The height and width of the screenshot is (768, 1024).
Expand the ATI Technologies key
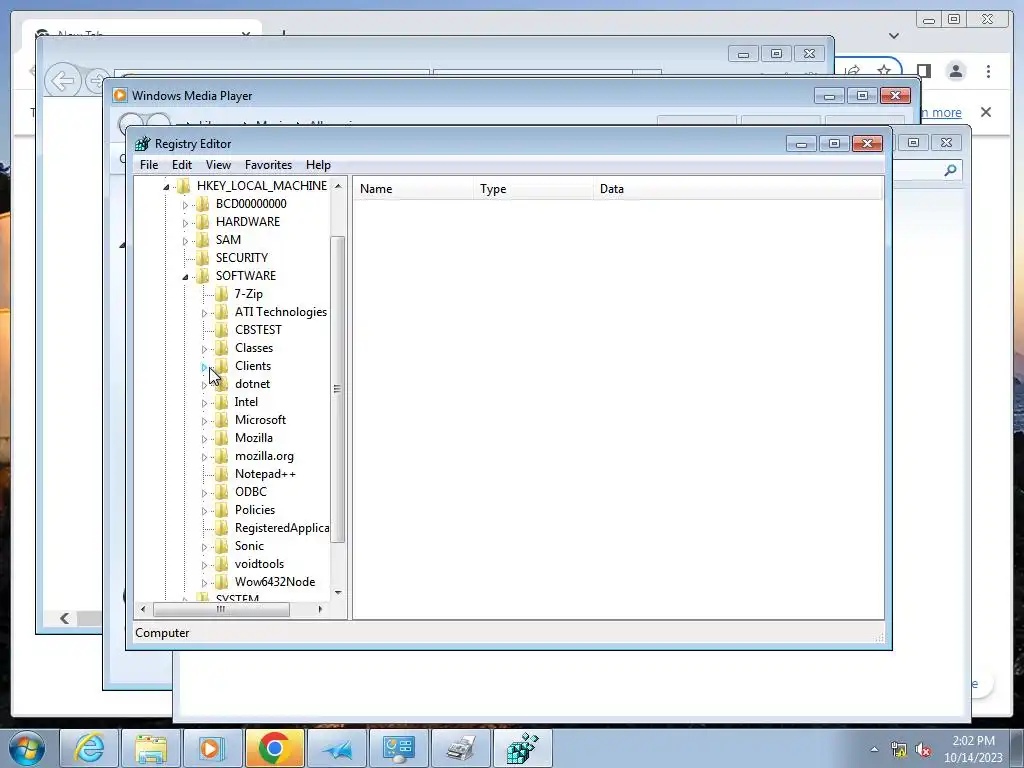coord(204,313)
